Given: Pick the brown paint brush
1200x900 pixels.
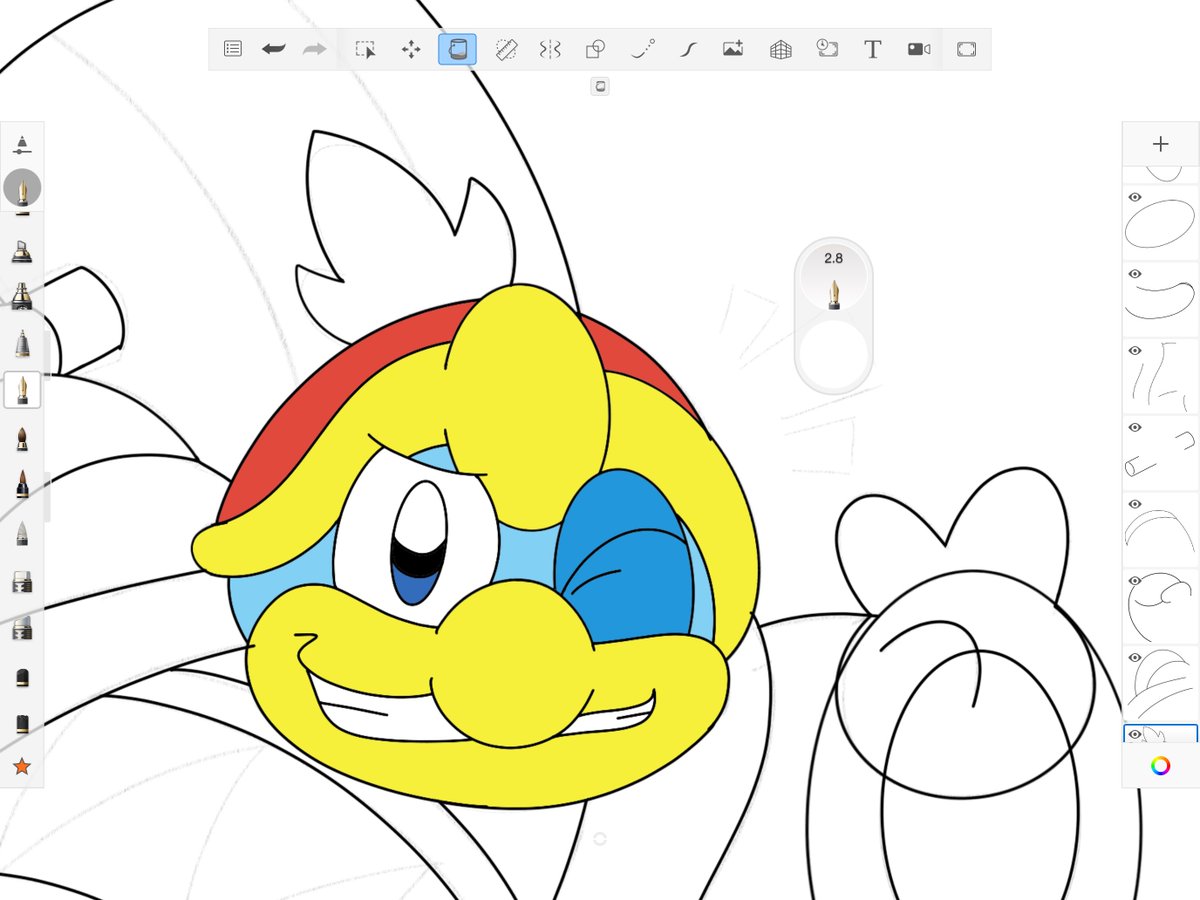Looking at the screenshot, I should 22,438.
